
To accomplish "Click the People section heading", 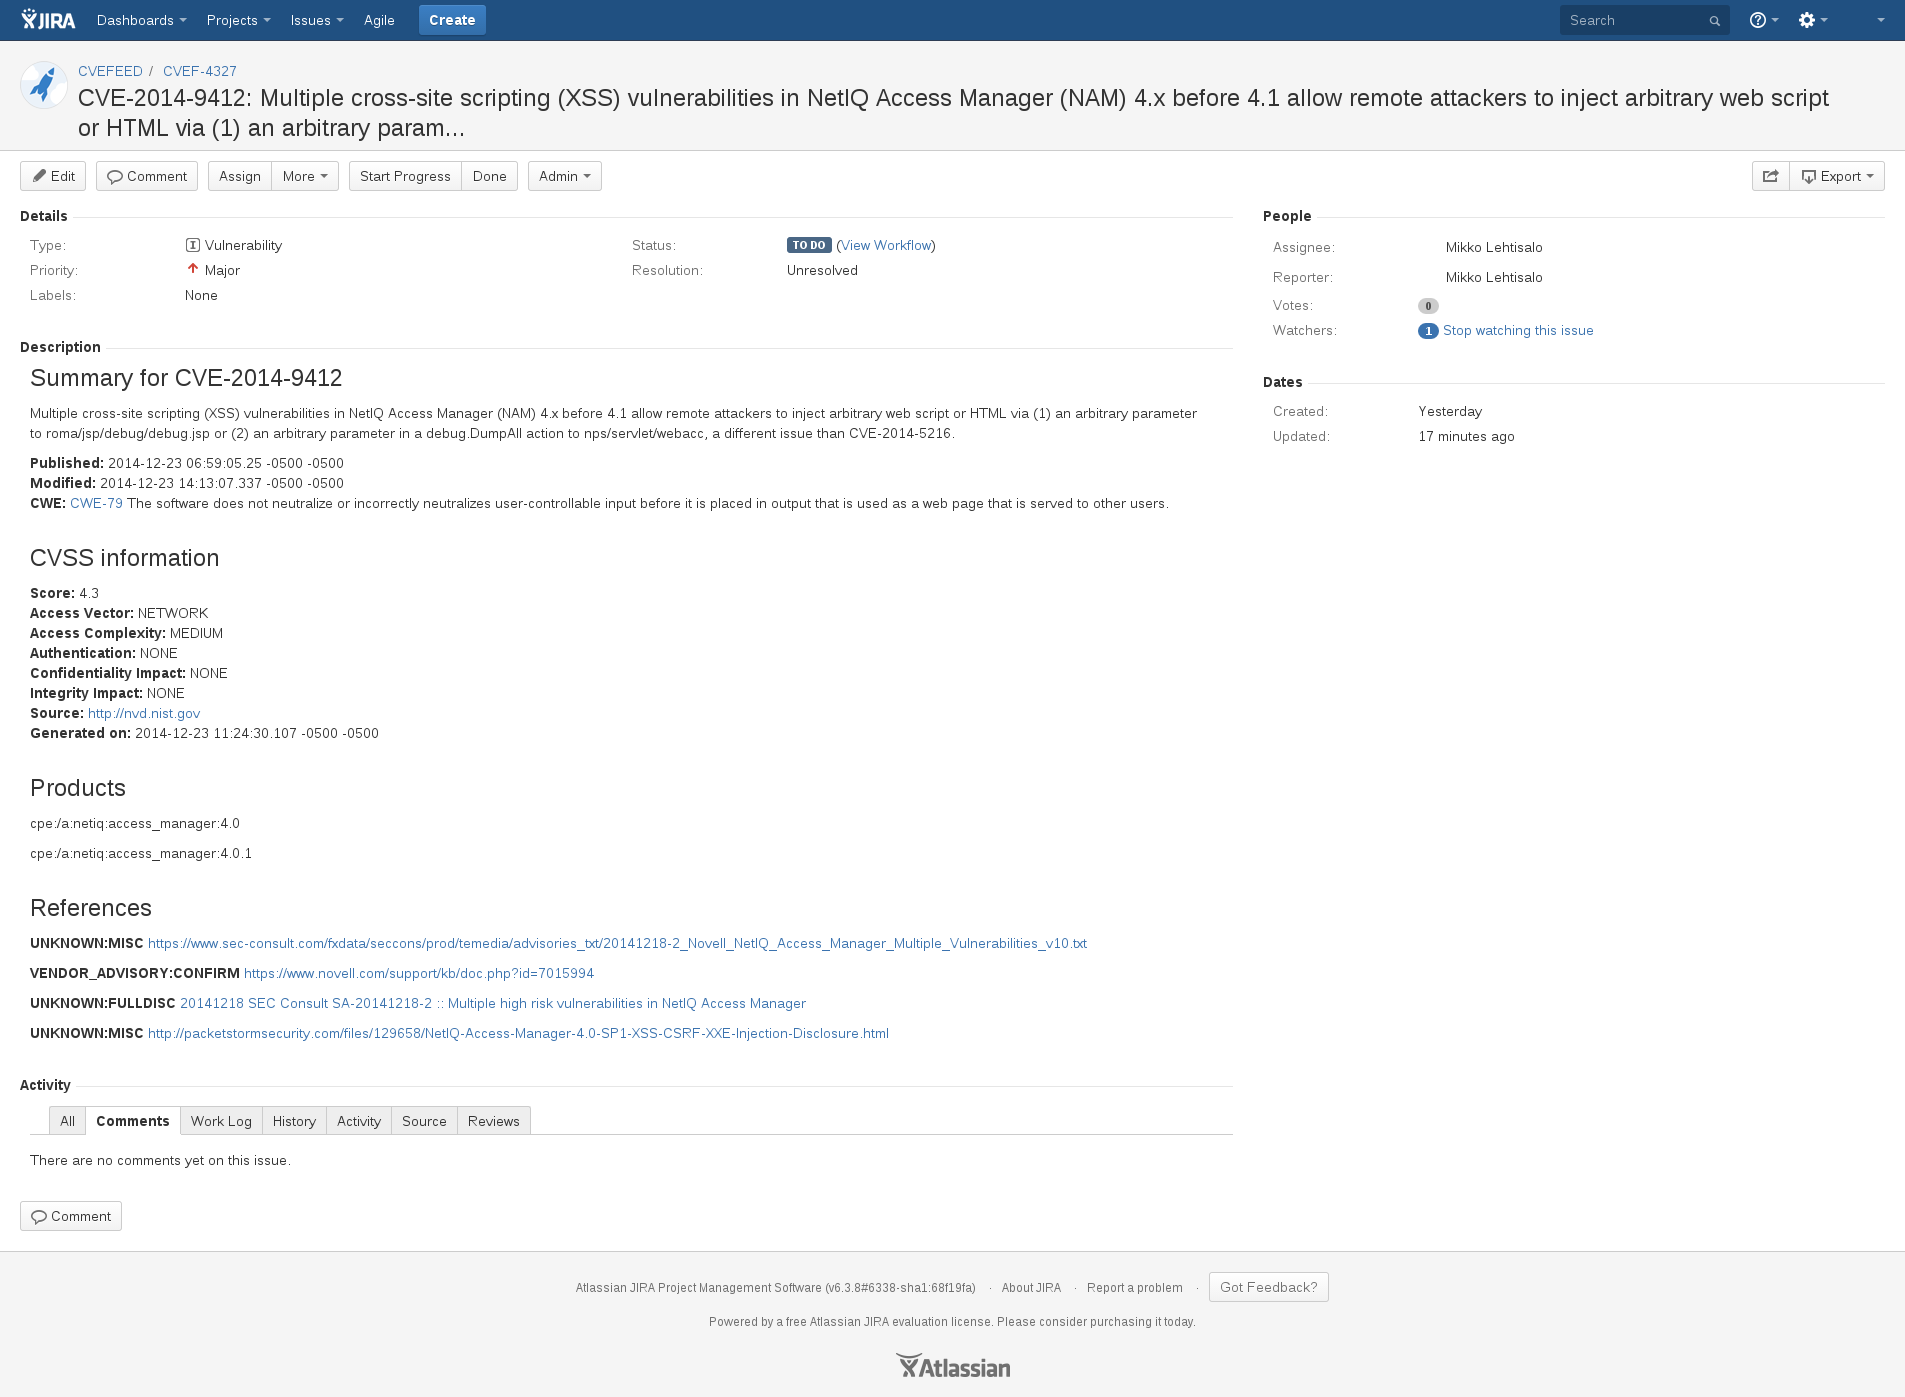I will coord(1287,216).
